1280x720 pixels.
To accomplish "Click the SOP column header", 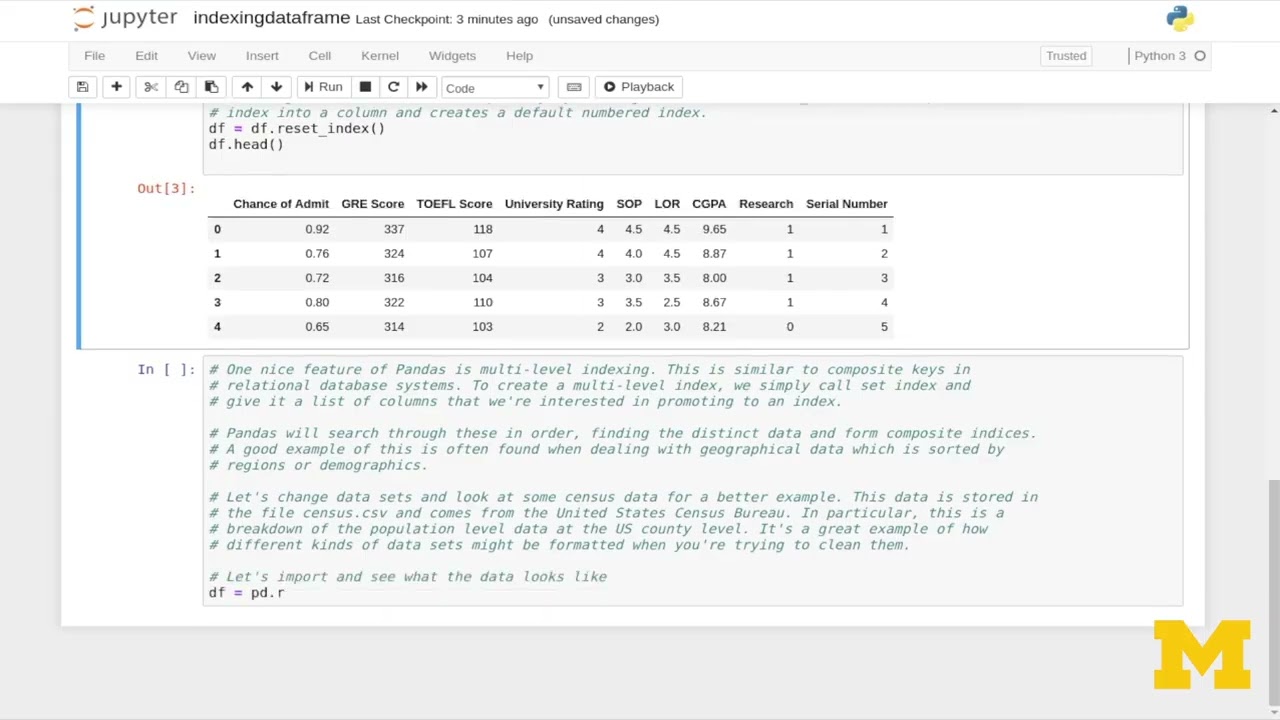I will click(x=629, y=204).
